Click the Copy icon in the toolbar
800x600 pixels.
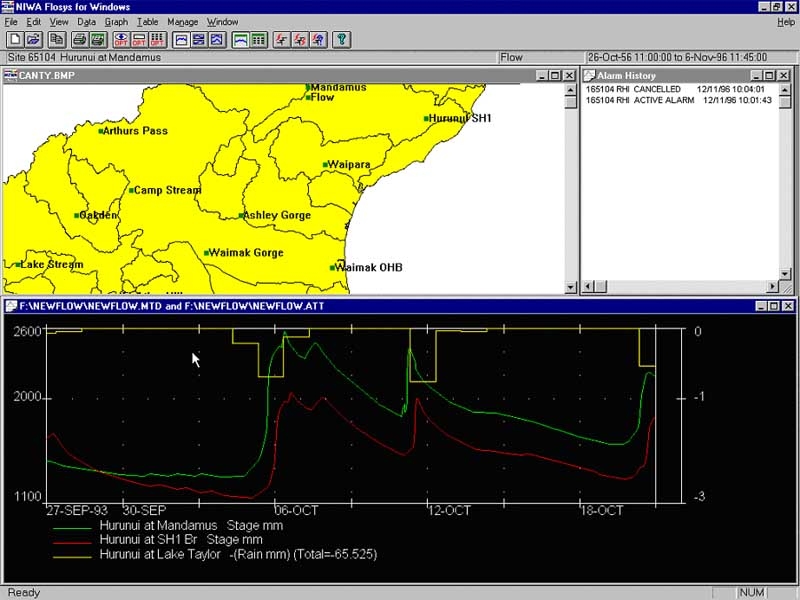[57, 40]
